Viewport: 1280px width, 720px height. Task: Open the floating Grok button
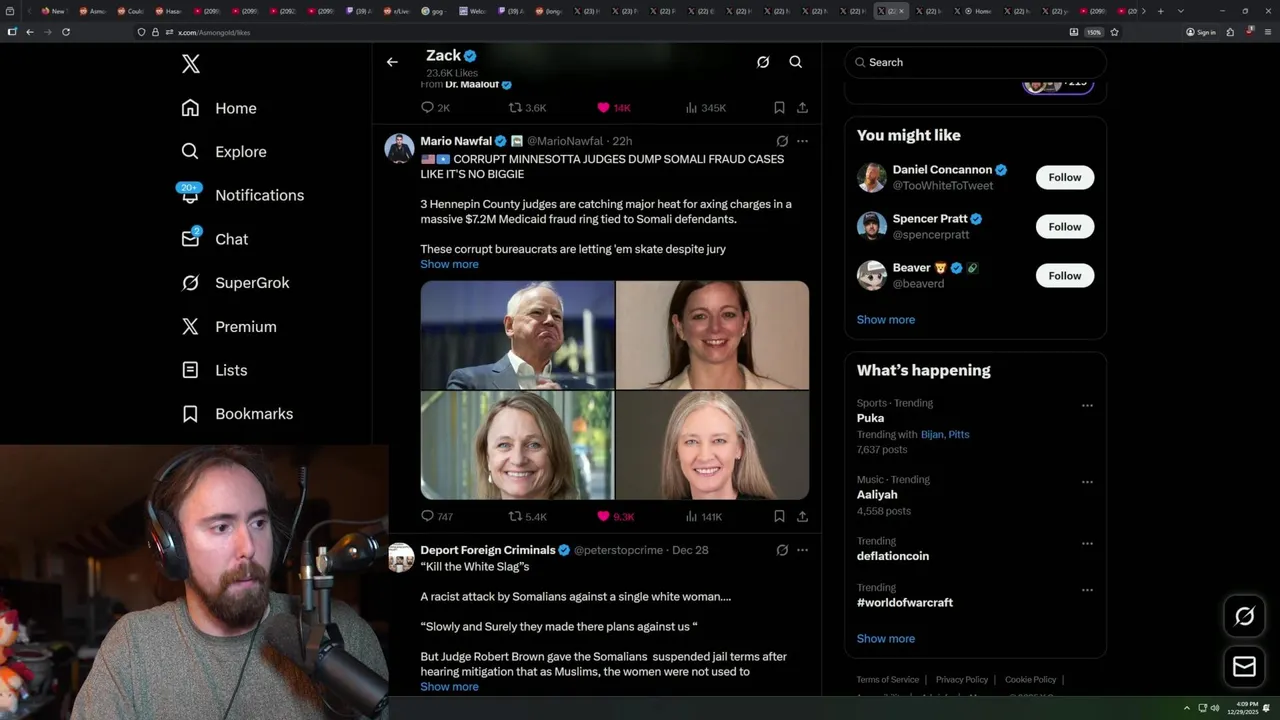1245,617
